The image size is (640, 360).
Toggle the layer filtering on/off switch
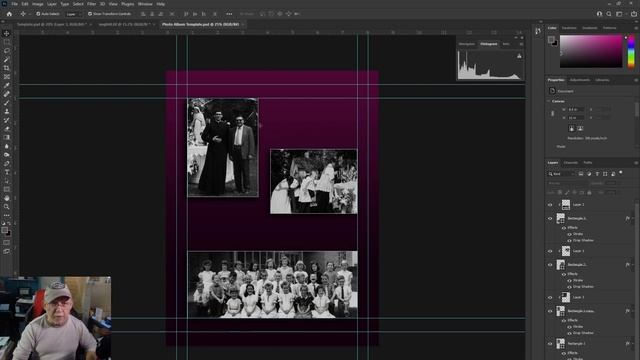[621, 173]
